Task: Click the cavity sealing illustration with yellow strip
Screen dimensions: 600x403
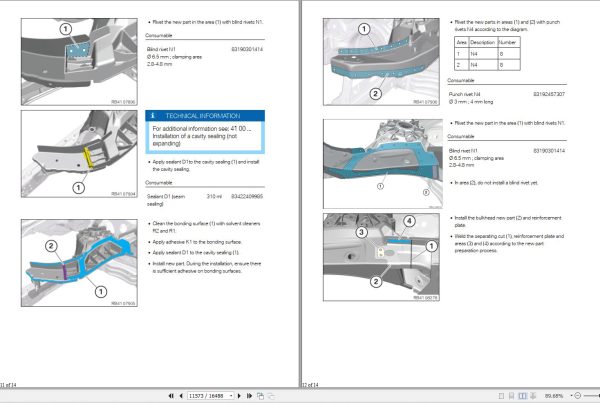Action: pos(79,154)
